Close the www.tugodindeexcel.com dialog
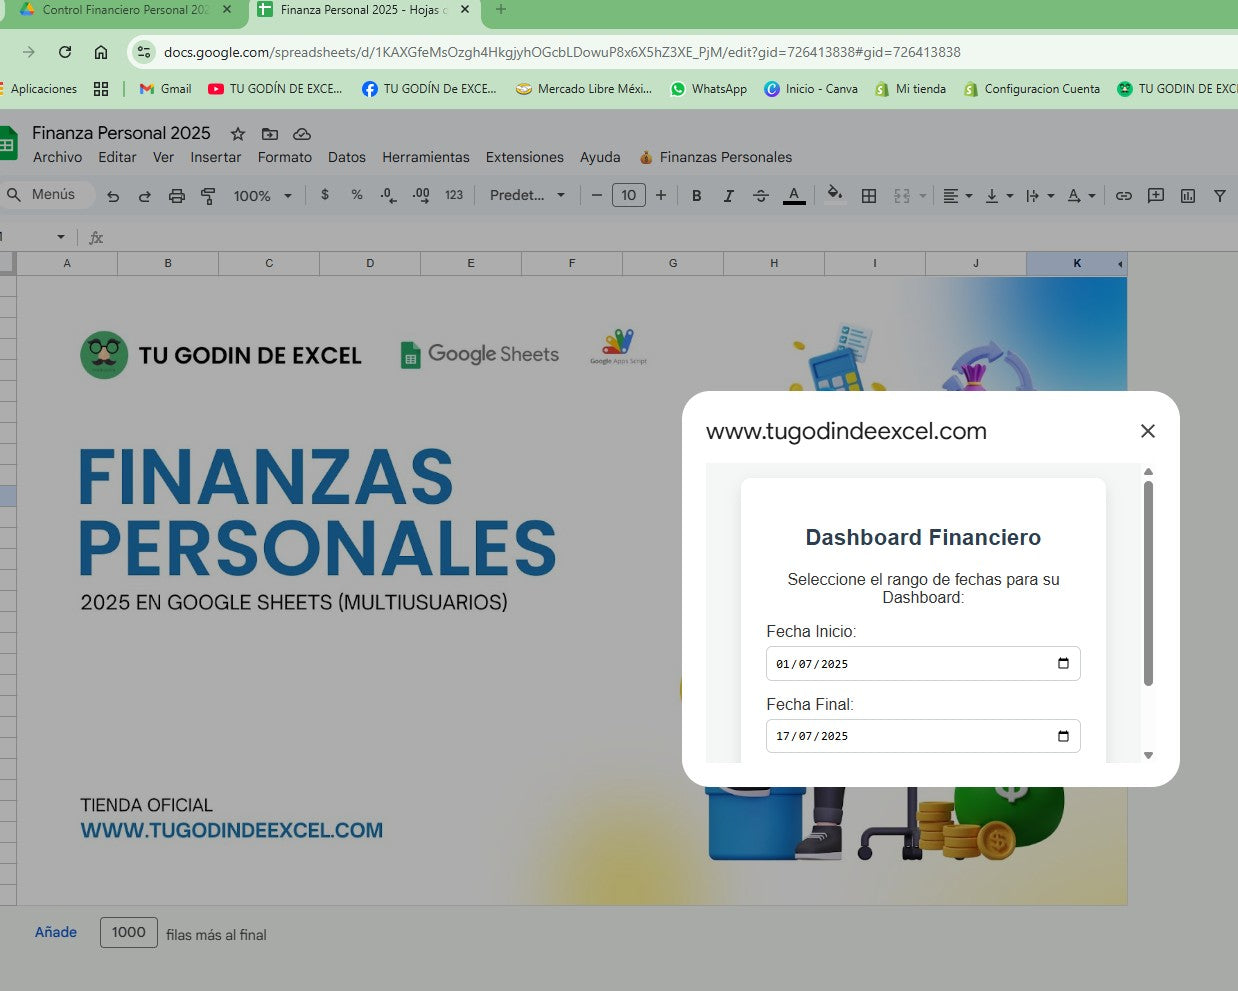Image resolution: width=1238 pixels, height=991 pixels. click(1148, 431)
